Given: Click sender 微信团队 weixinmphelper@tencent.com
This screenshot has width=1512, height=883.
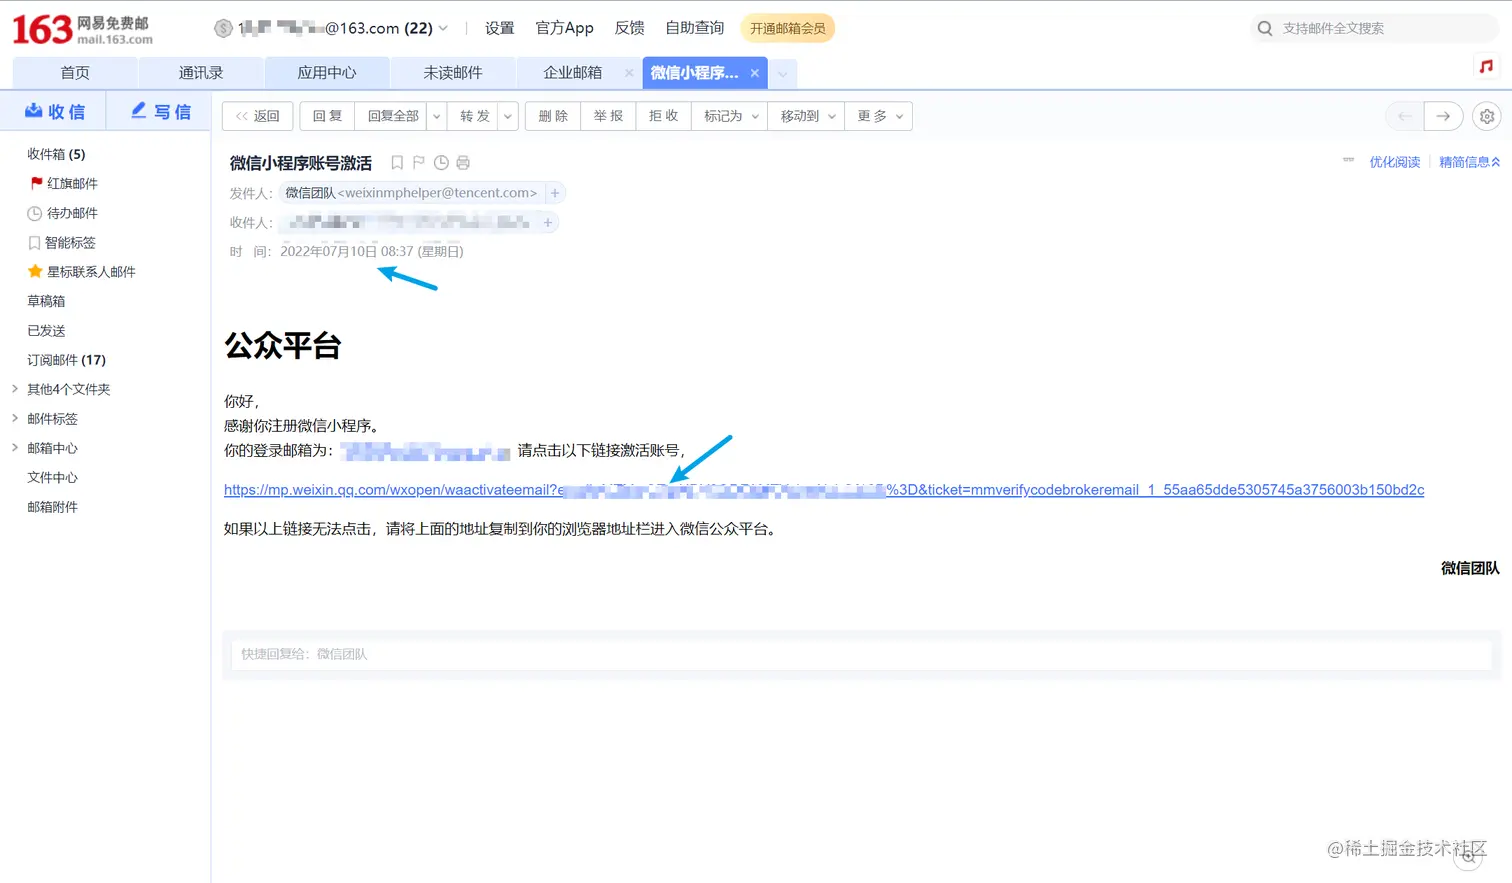Looking at the screenshot, I should [411, 193].
